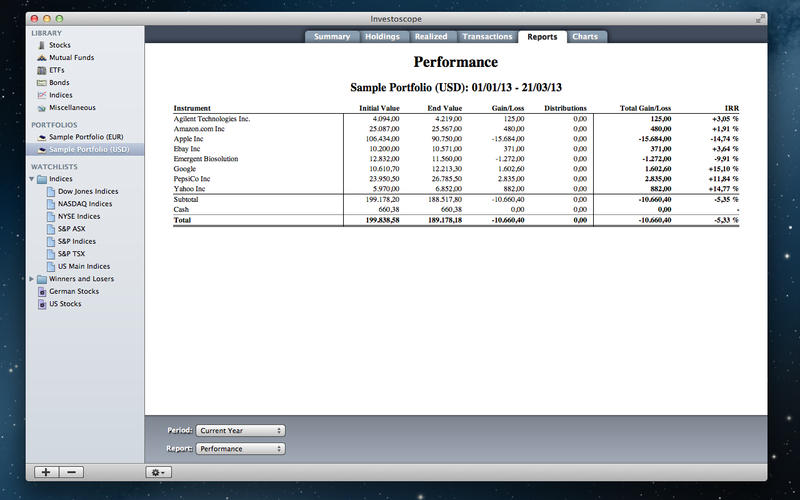Viewport: 800px width, 500px height.
Task: Open the Transactions tab
Action: (487, 37)
